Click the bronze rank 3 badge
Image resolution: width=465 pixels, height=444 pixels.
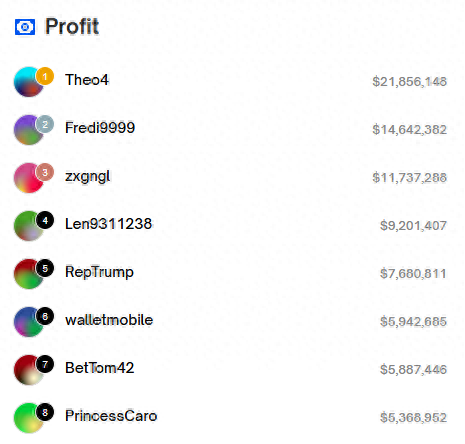tap(45, 172)
